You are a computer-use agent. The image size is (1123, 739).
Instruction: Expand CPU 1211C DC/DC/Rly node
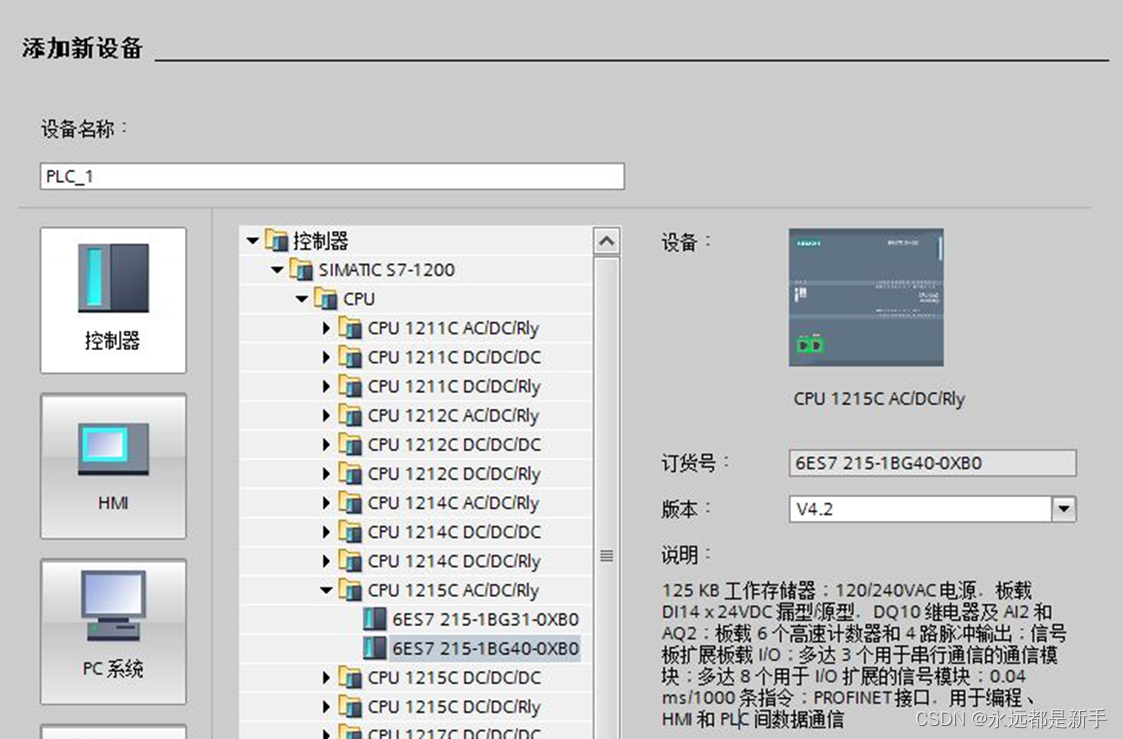327,387
